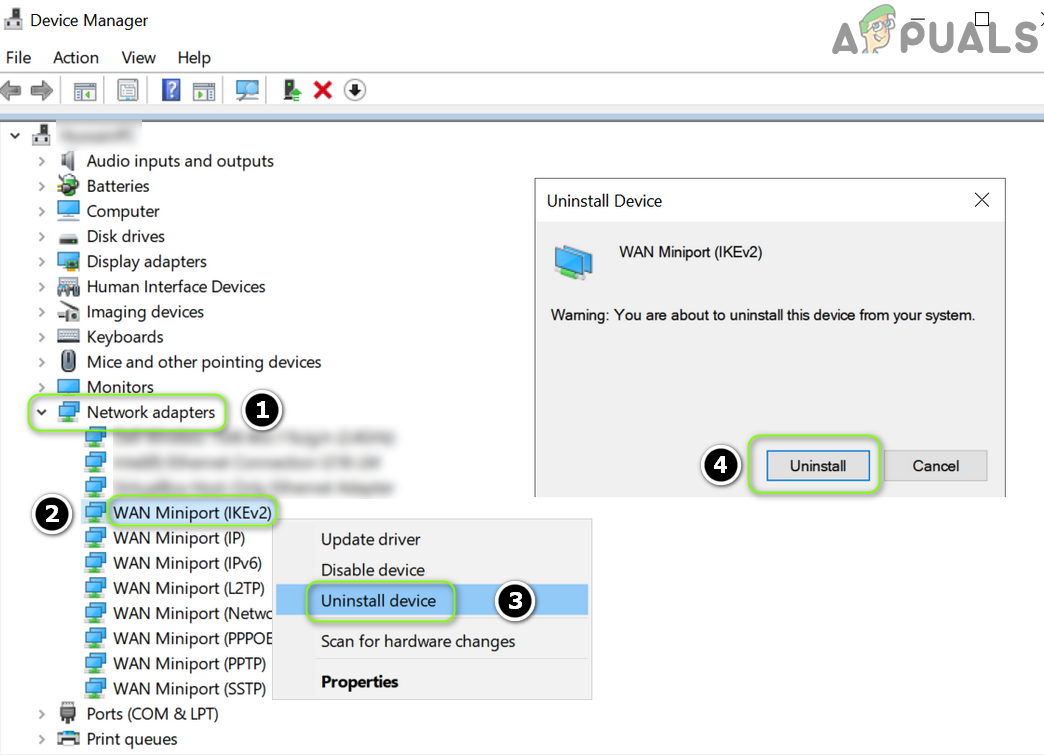The height and width of the screenshot is (755, 1044).
Task: Expand the Computer node arrow
Action: click(41, 212)
